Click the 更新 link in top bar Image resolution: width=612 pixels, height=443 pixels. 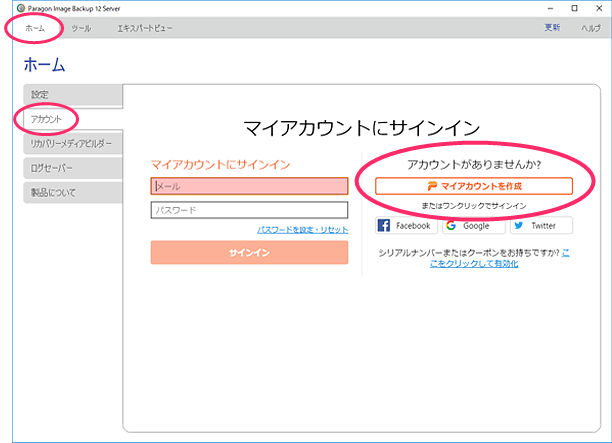(552, 27)
